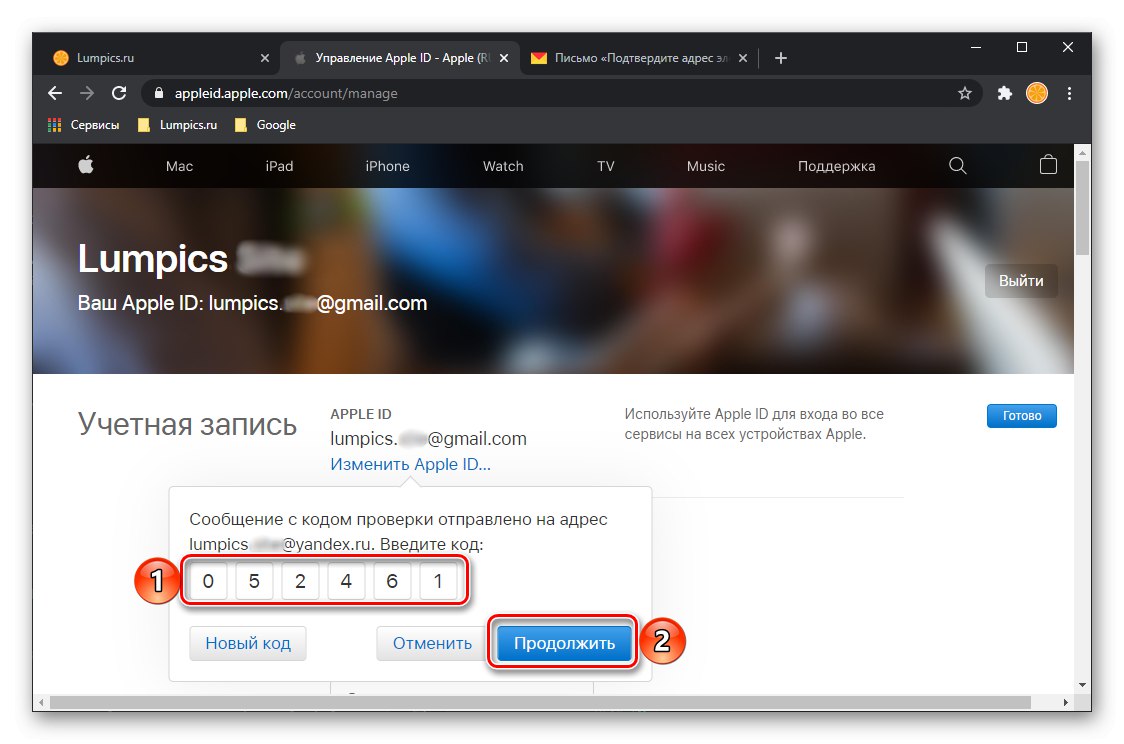Image resolution: width=1124 pixels, height=744 pixels.
Task: Bookmark this page with the star icon
Action: (965, 93)
